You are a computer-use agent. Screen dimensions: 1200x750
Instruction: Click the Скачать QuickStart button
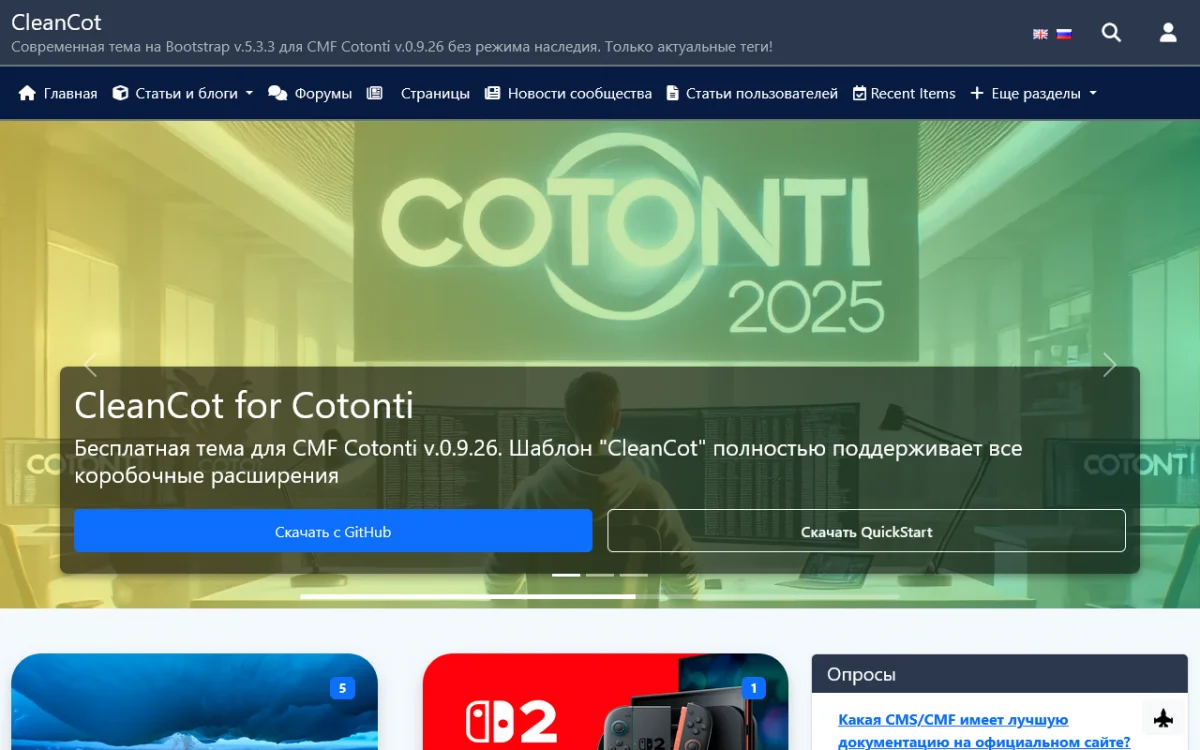click(x=866, y=531)
